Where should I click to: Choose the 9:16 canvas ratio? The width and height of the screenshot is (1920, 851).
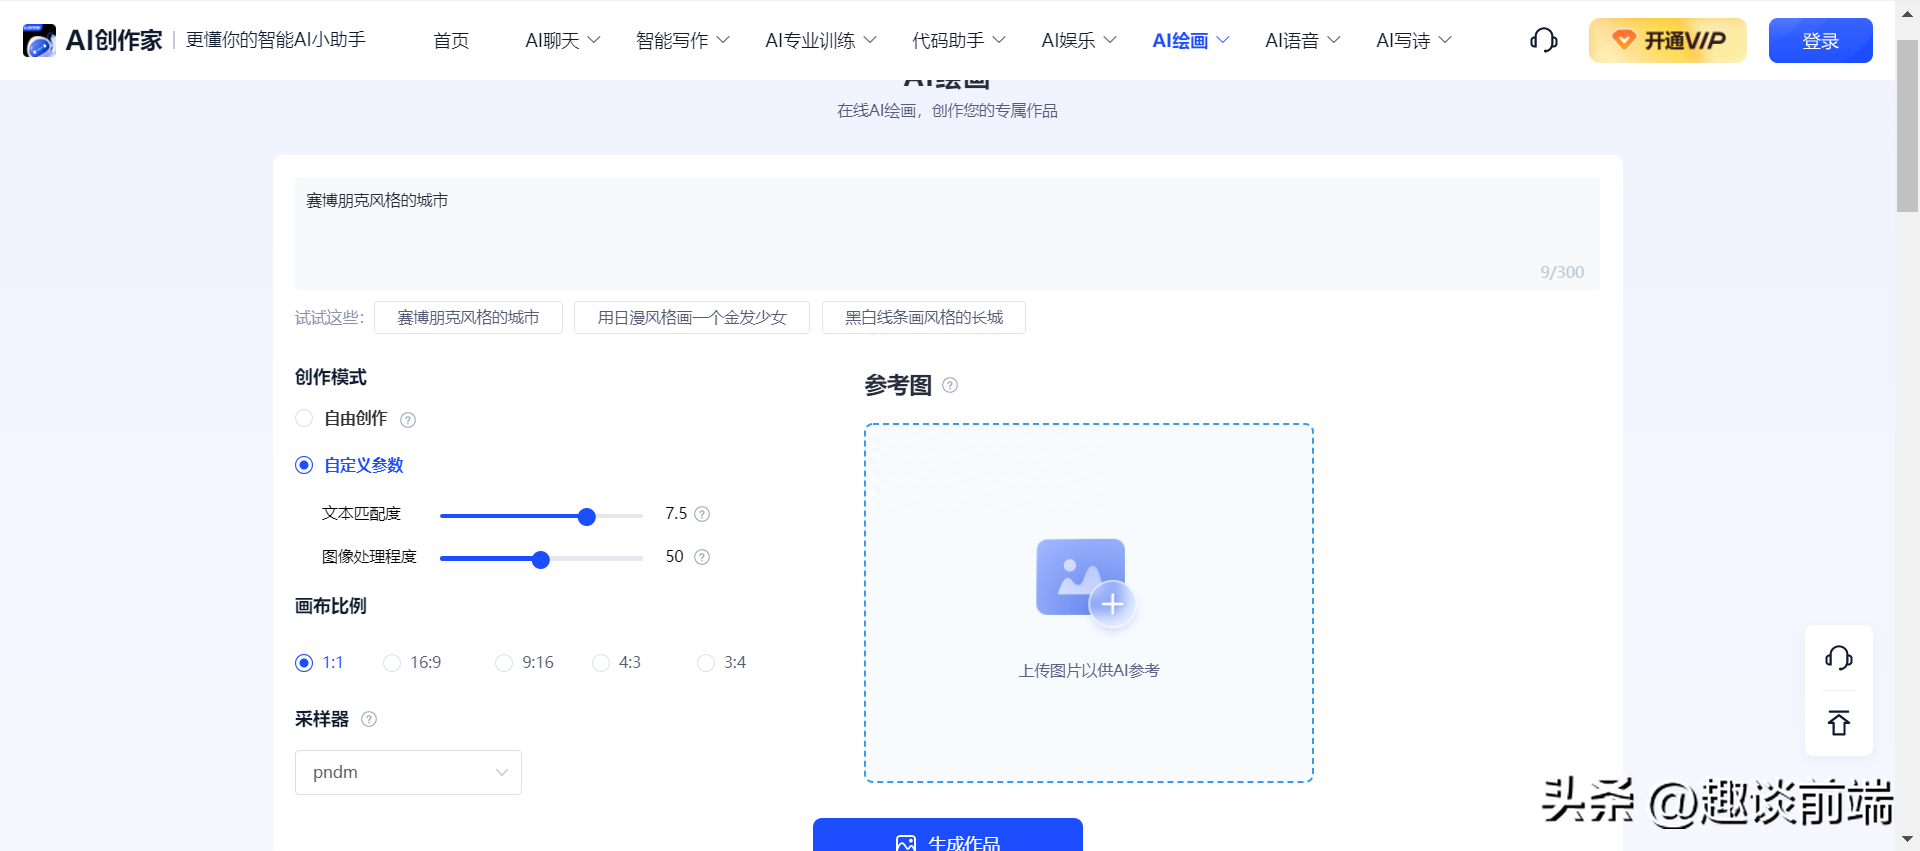[x=504, y=663]
